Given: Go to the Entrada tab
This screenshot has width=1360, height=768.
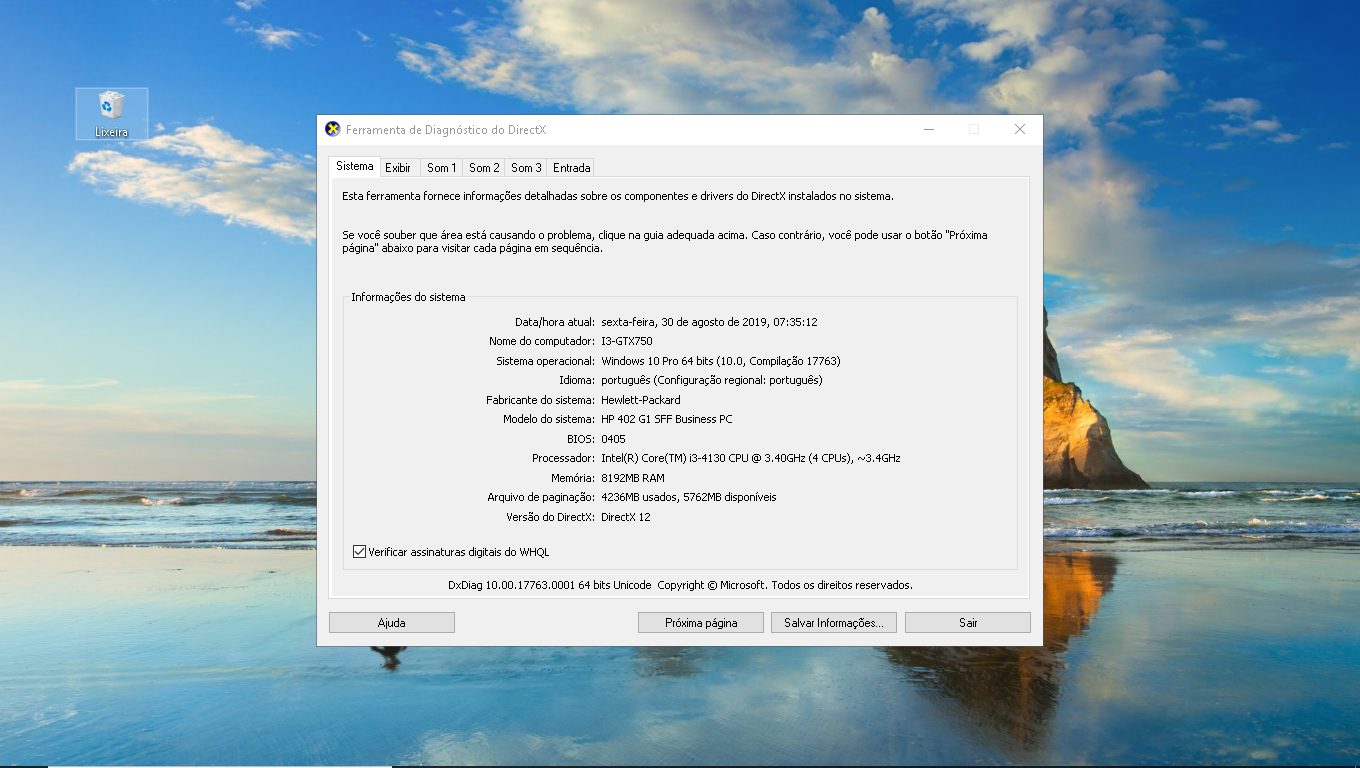Looking at the screenshot, I should click(x=572, y=168).
